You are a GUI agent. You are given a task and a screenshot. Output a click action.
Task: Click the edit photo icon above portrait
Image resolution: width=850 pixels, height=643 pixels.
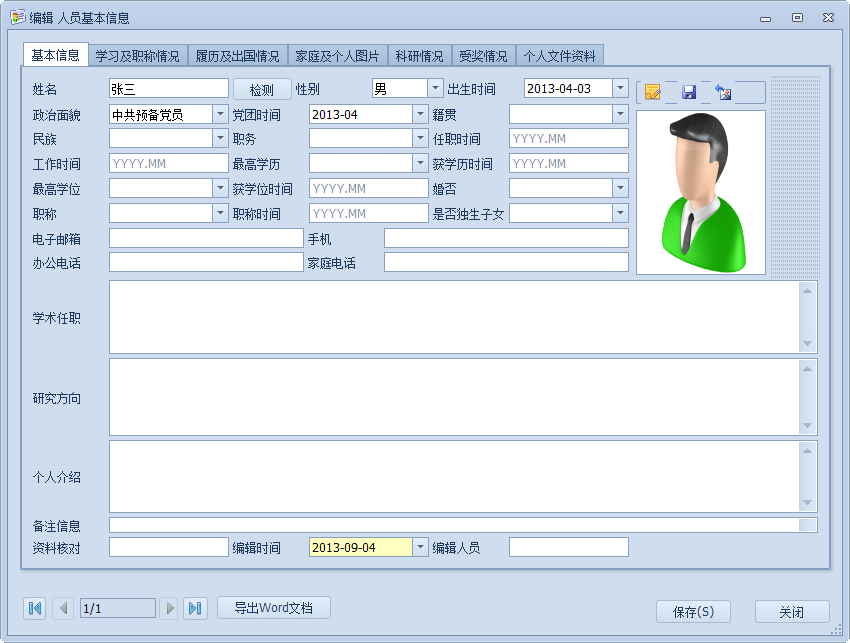652,92
